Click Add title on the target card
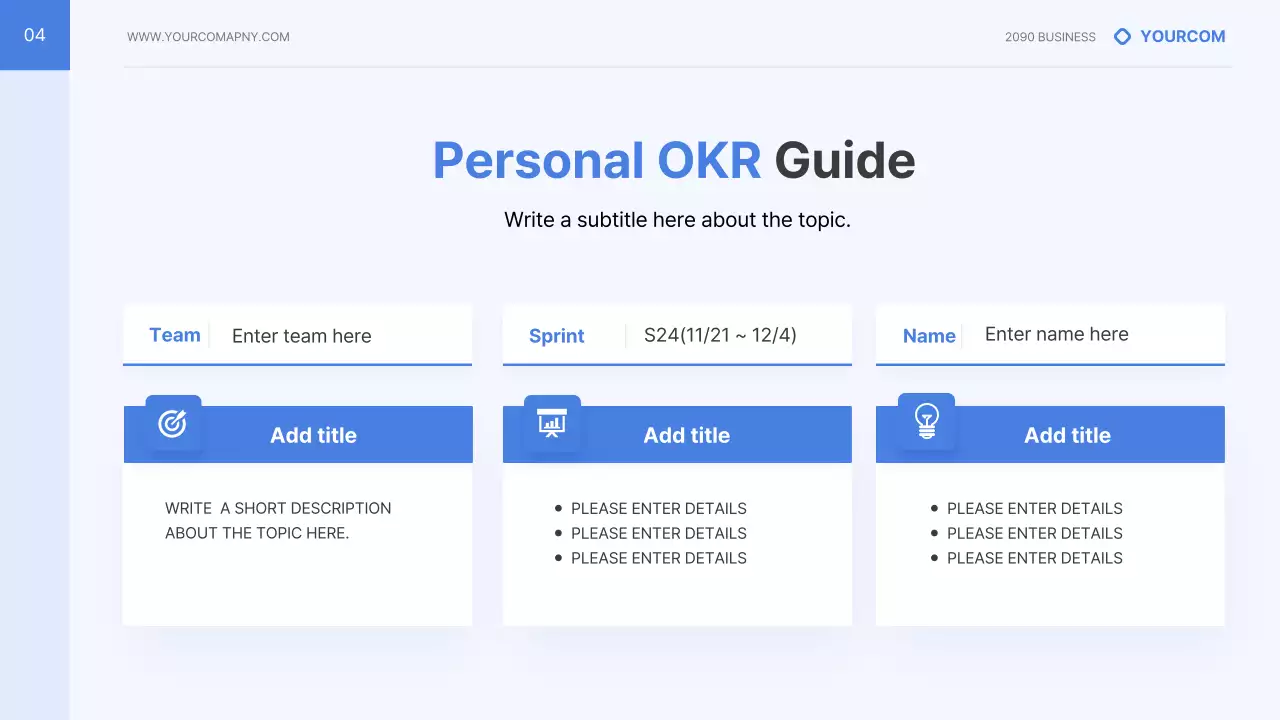 pos(313,435)
